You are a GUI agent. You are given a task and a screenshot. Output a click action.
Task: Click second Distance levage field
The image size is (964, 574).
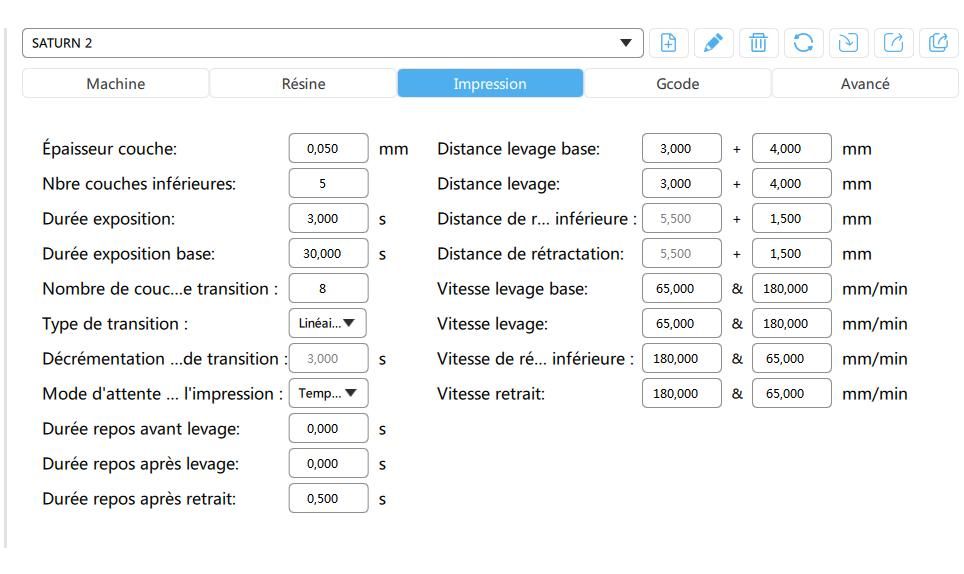coord(791,183)
